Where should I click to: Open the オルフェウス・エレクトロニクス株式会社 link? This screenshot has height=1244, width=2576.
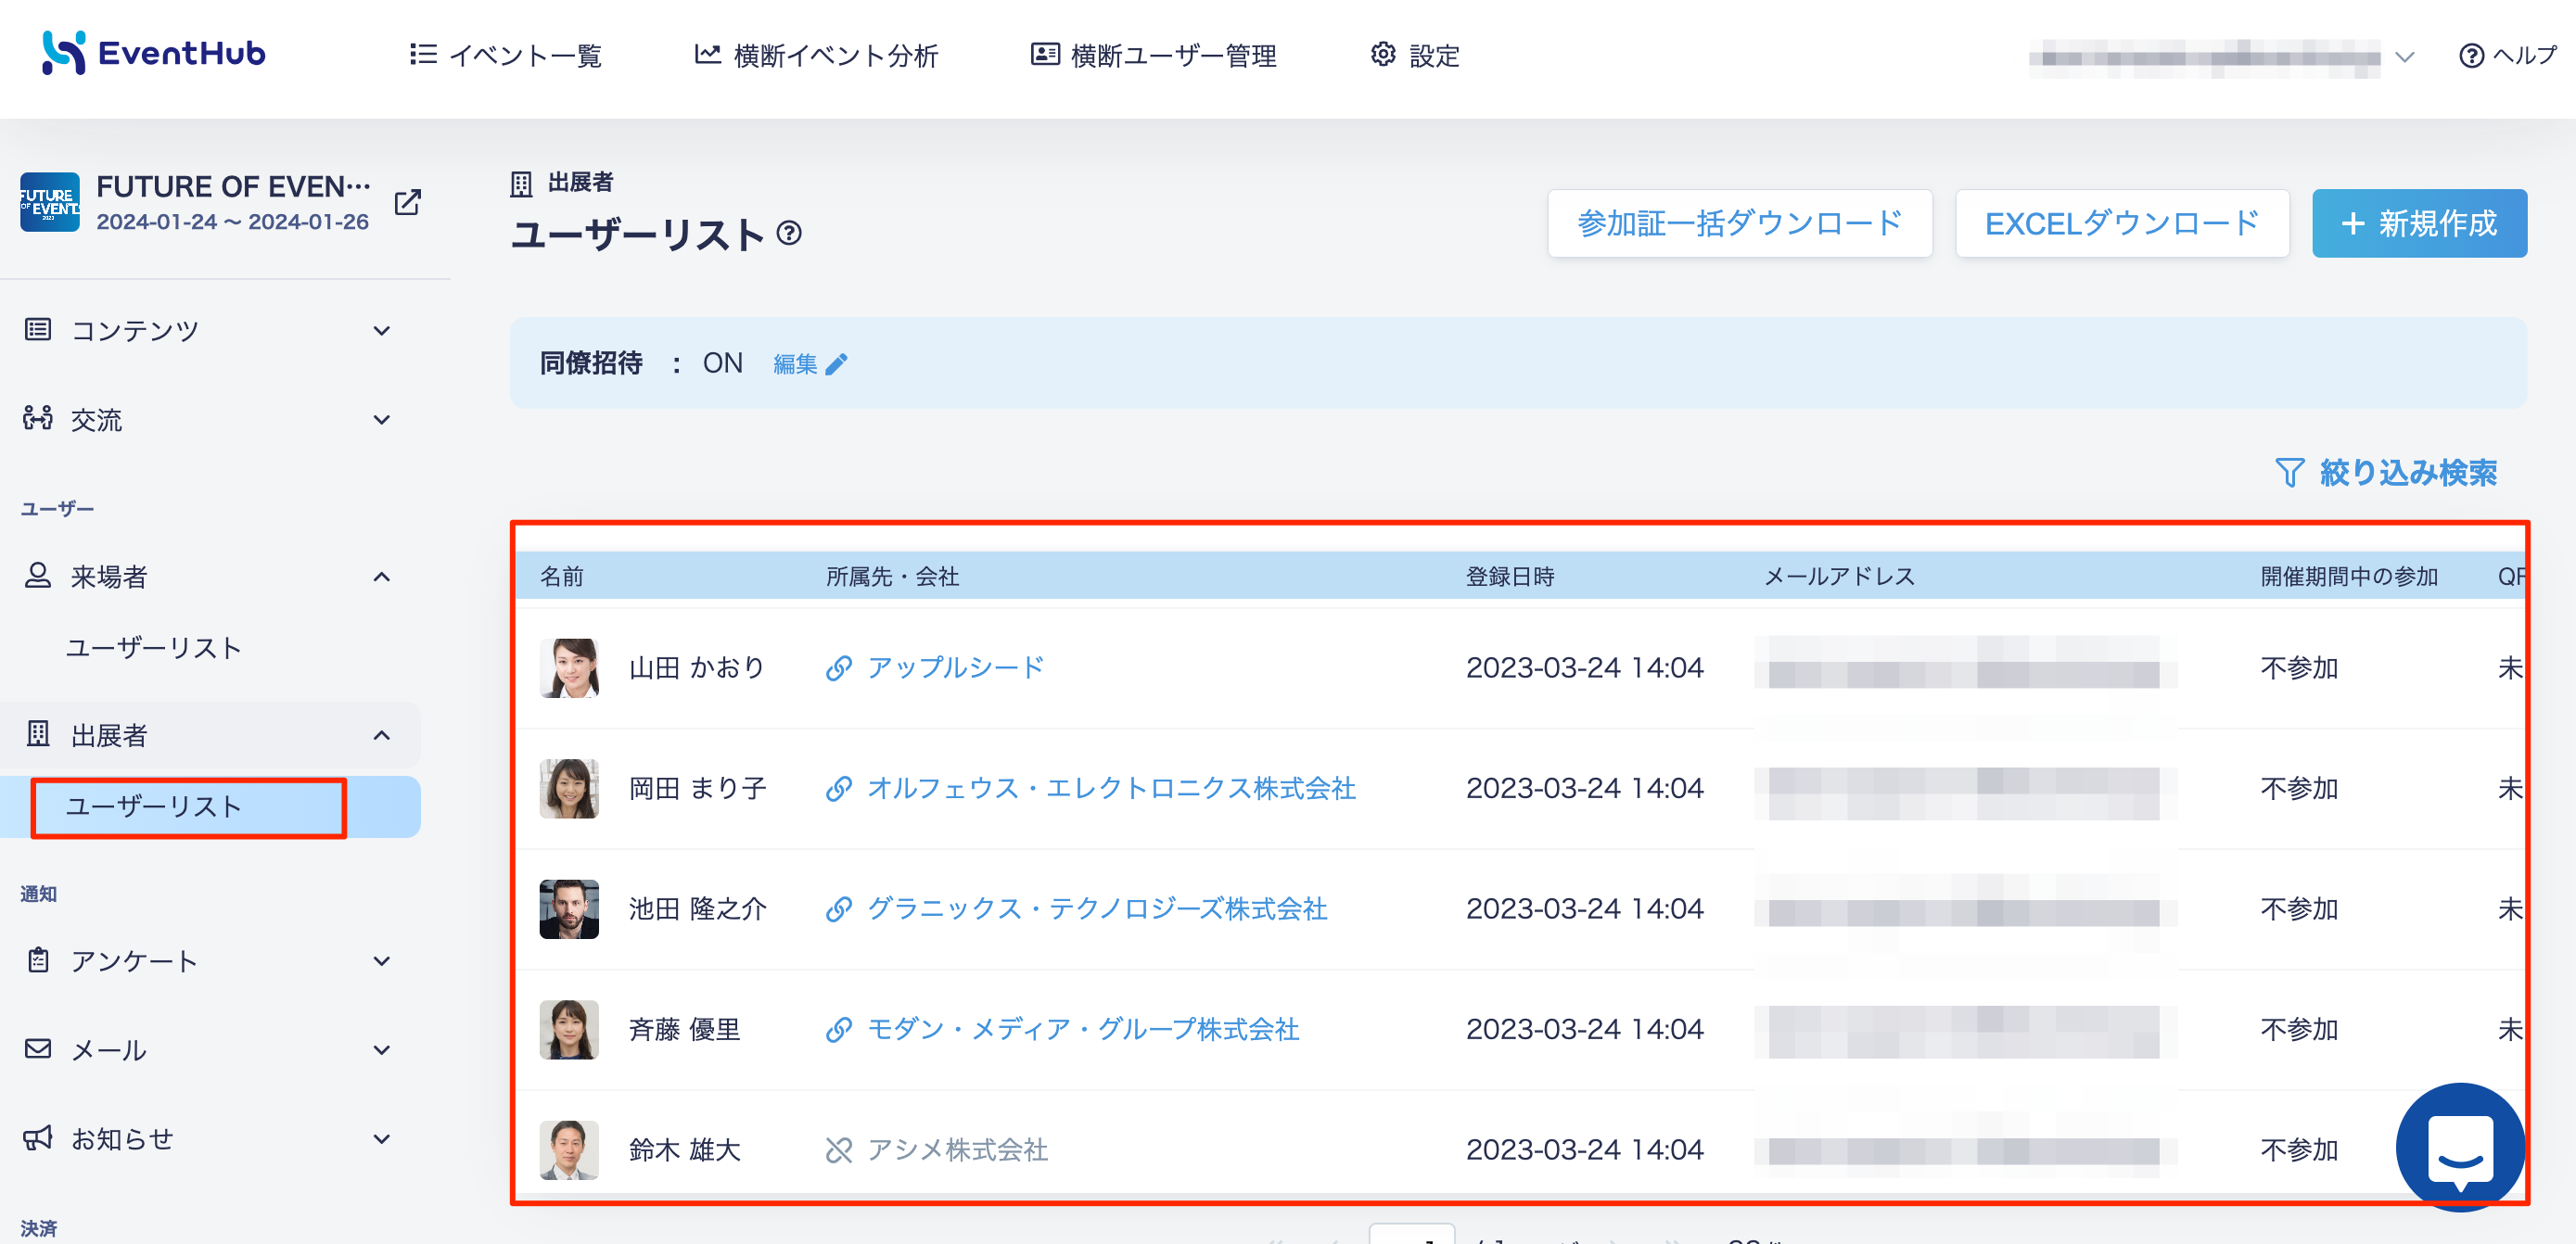[1111, 789]
